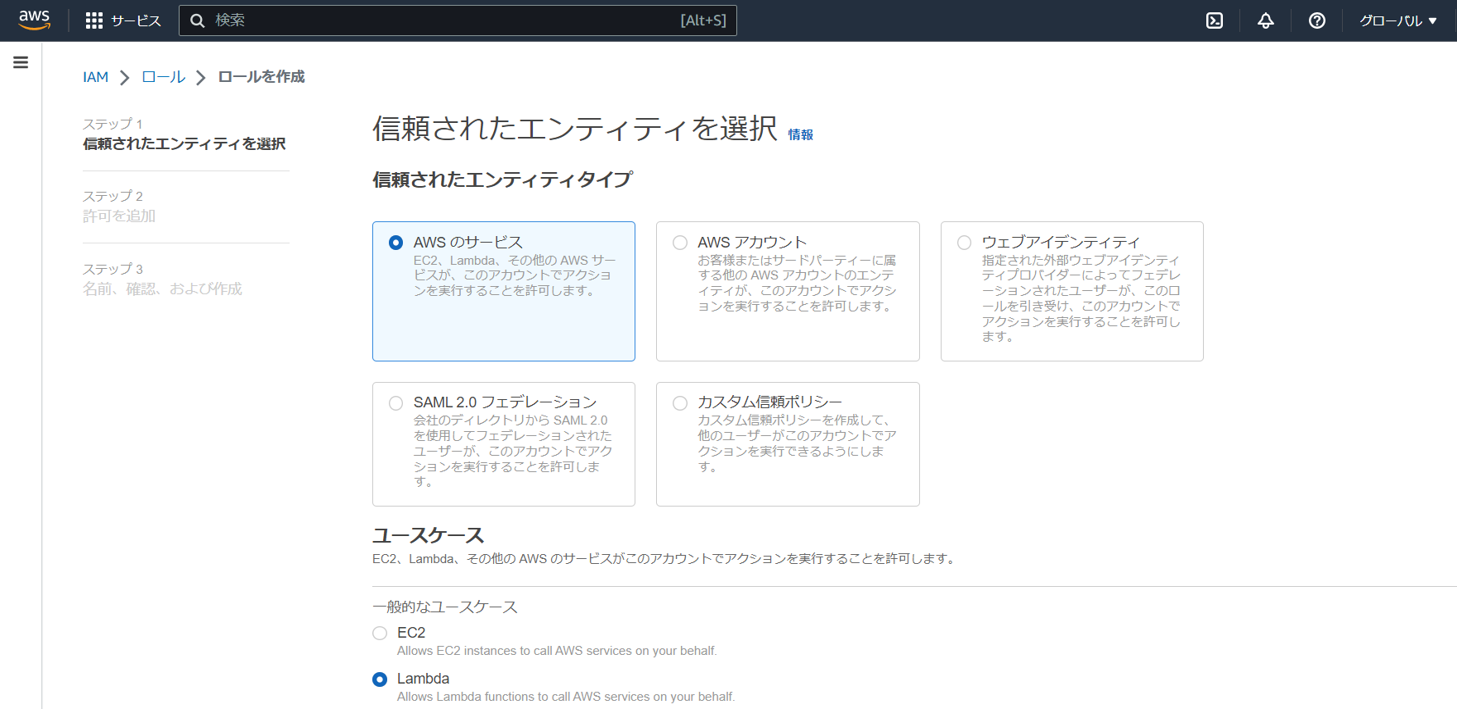Navigate to ロール breadcrumb link
The image size is (1457, 709).
click(163, 77)
